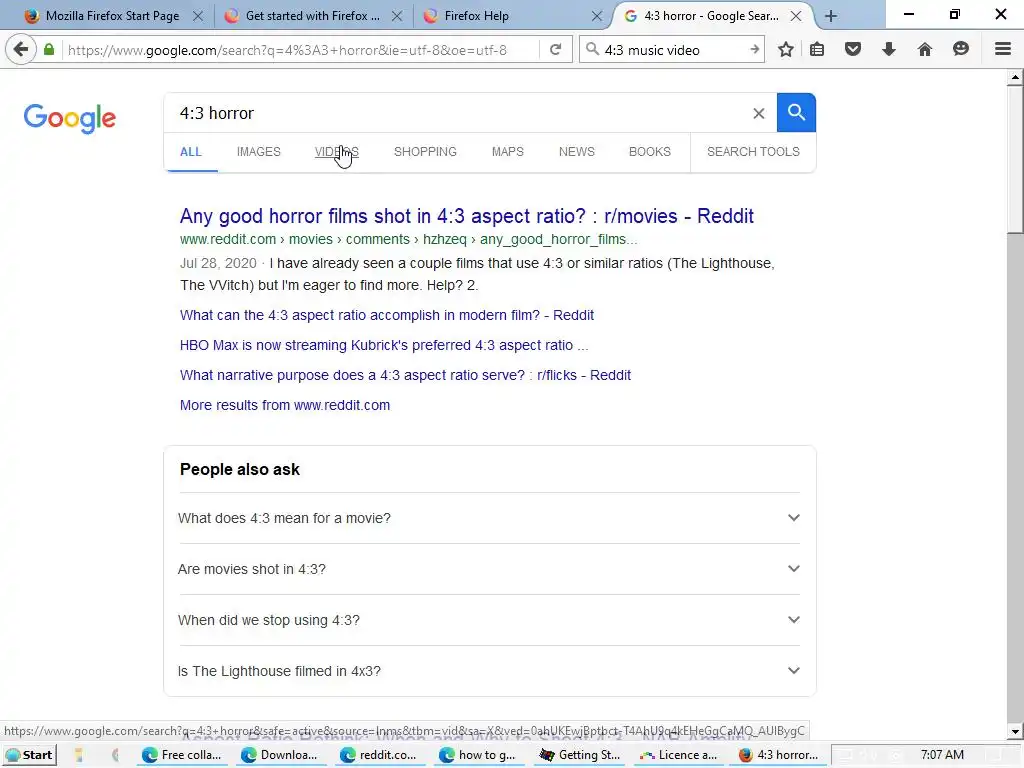Image resolution: width=1024 pixels, height=768 pixels.
Task: Open 'Downloa...' taskbar item
Action: (281, 755)
